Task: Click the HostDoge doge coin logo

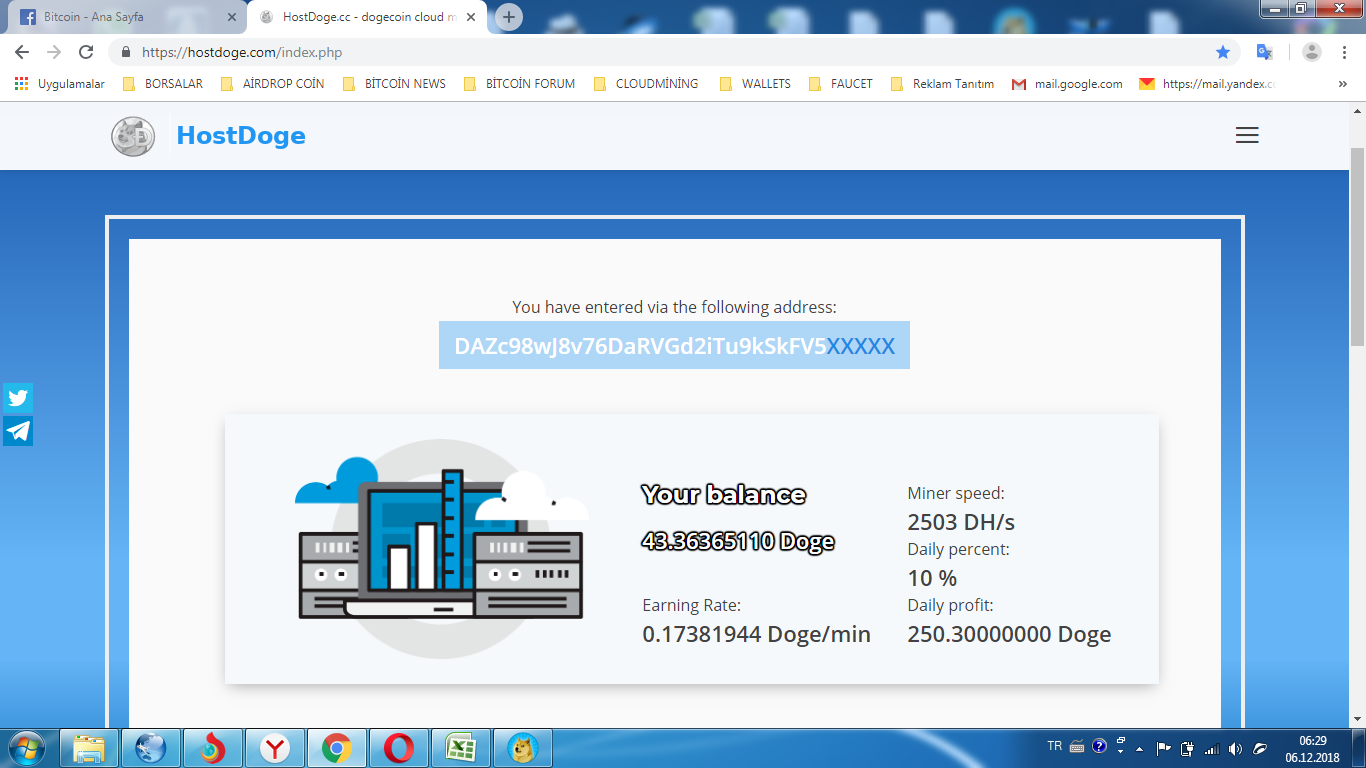Action: (133, 136)
